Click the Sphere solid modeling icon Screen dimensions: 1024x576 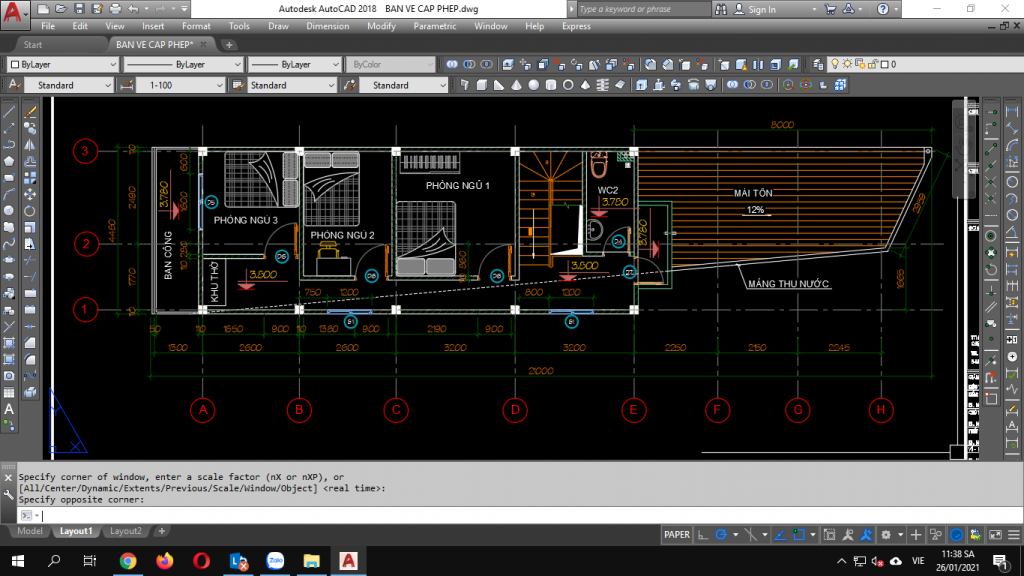point(534,85)
